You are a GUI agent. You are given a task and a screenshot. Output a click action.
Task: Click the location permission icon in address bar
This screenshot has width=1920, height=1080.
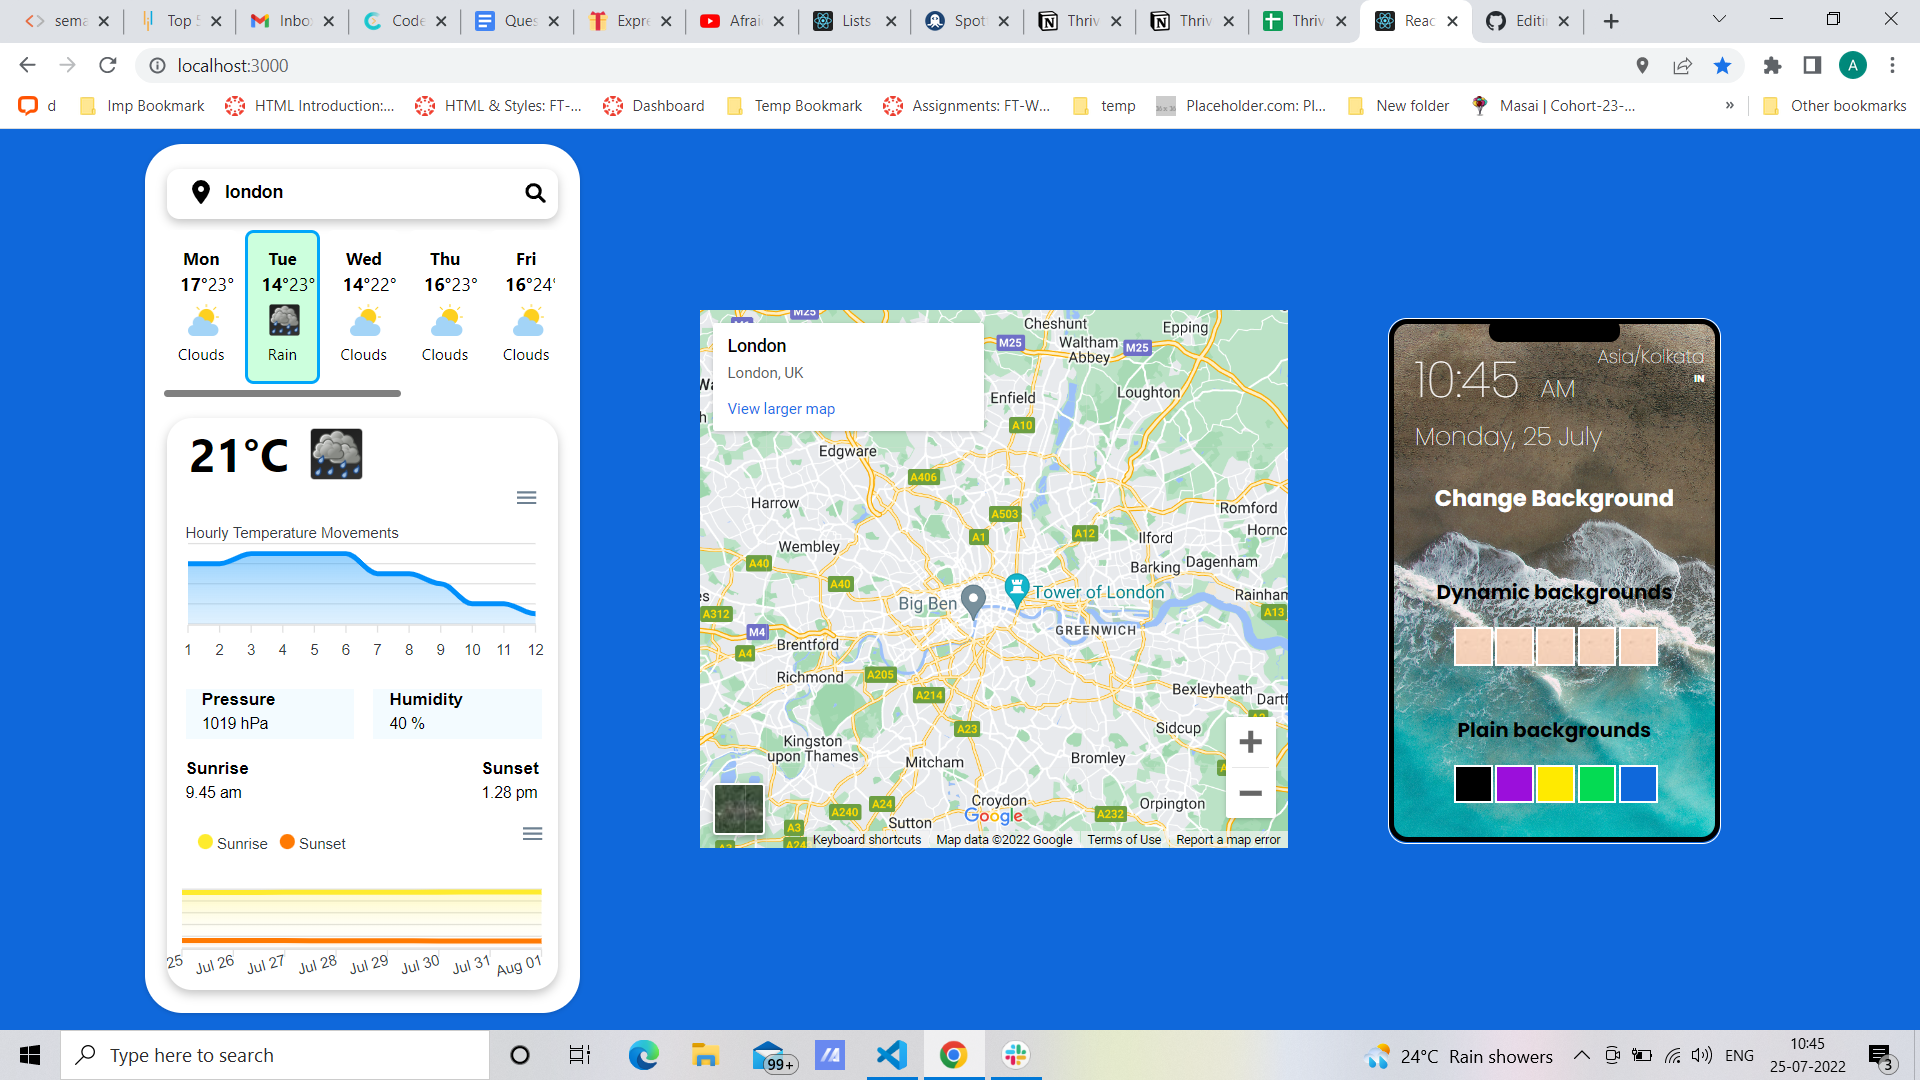pyautogui.click(x=1642, y=66)
